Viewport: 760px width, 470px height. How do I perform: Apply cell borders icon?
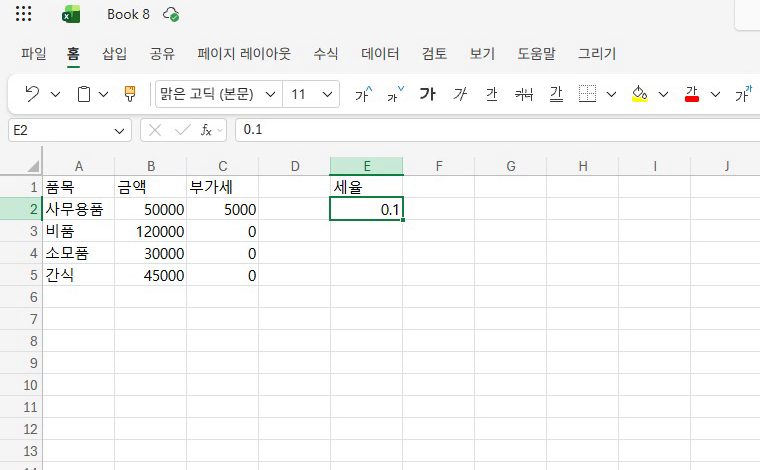coord(587,94)
